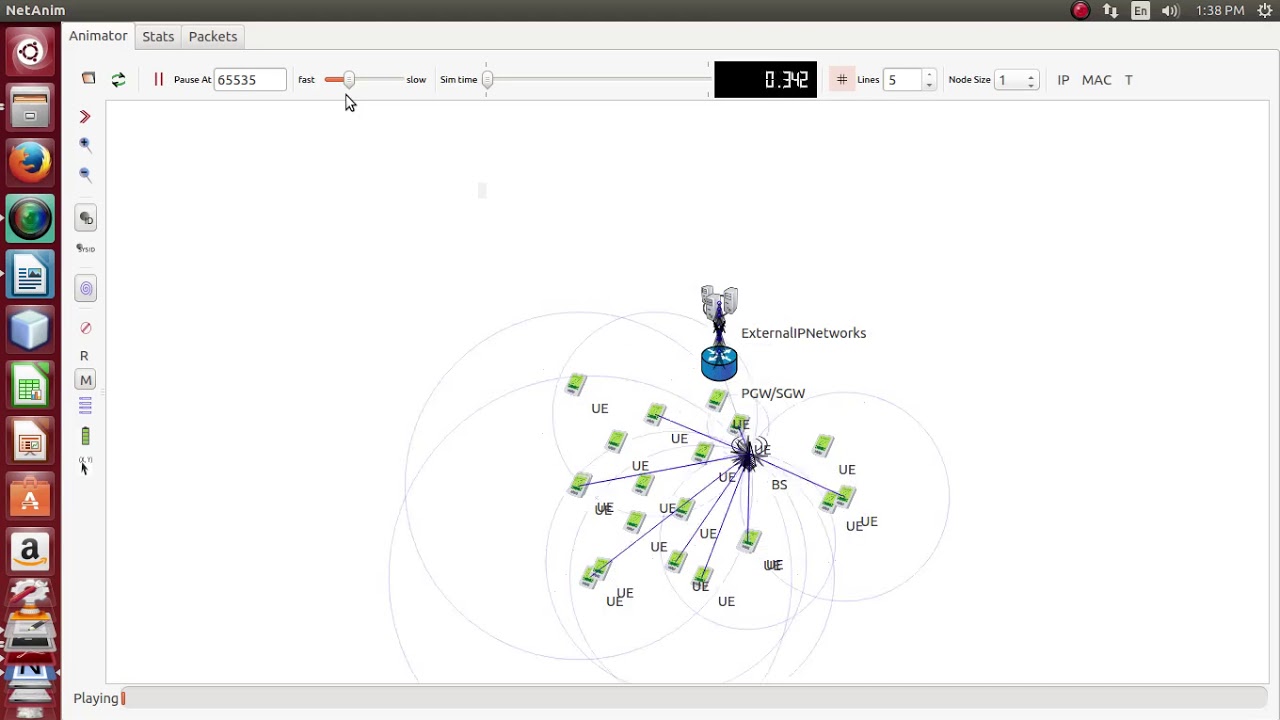Open the XML trace file icon
The image size is (1280, 720).
[x=88, y=79]
